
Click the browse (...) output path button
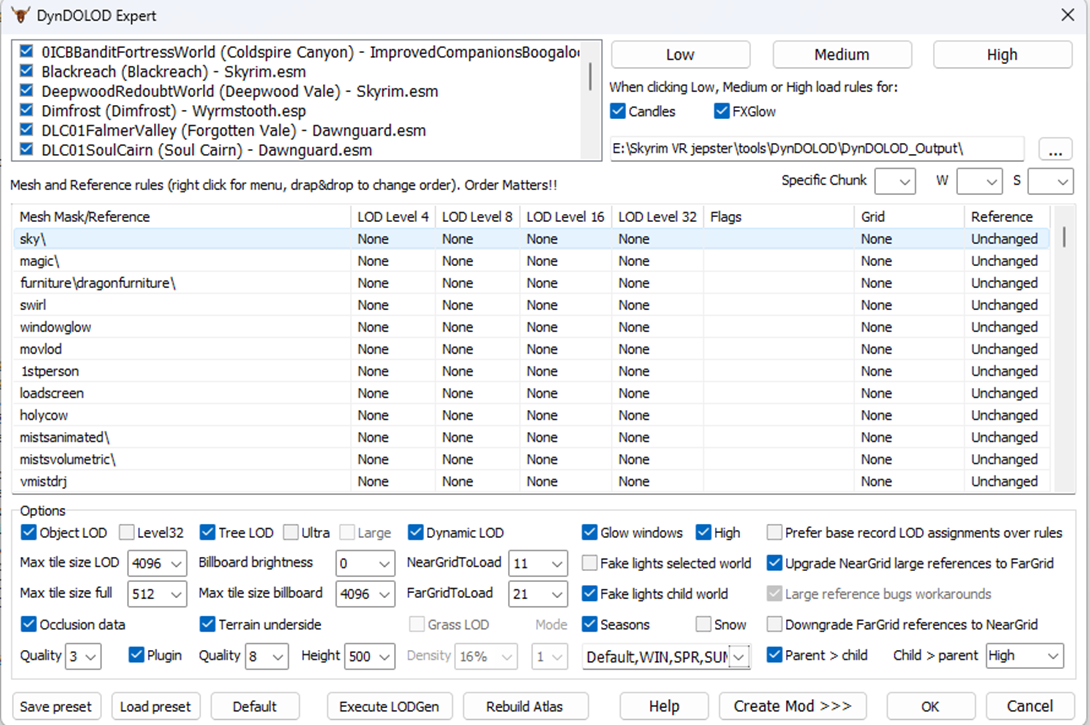[x=1055, y=149]
